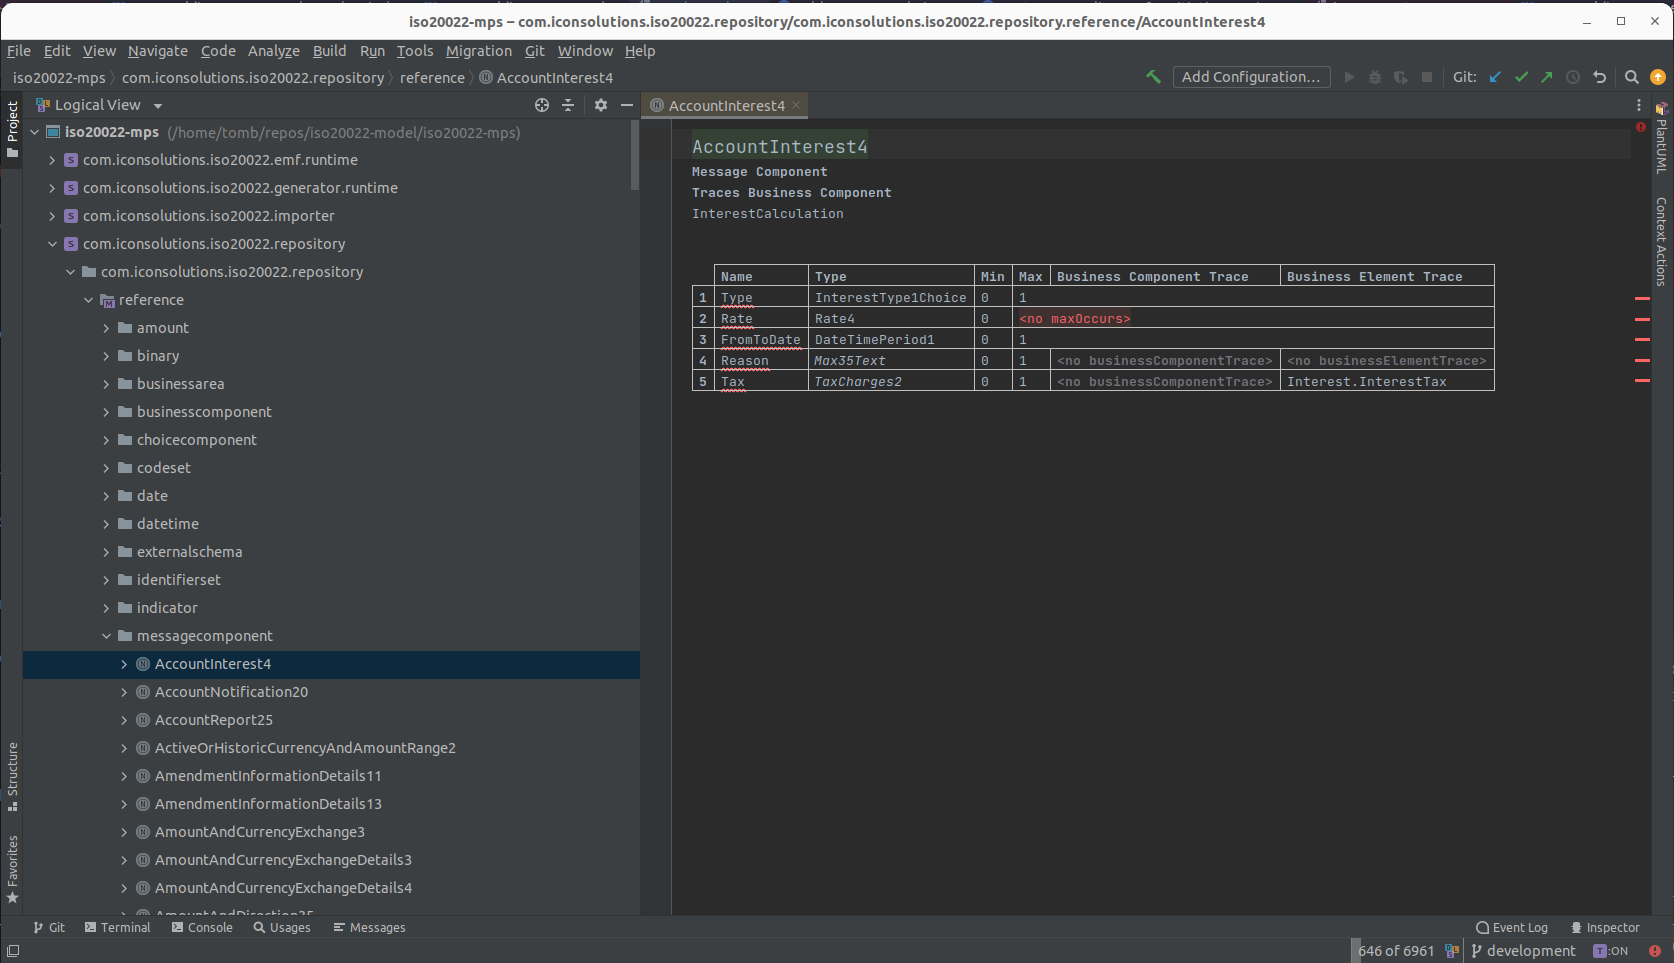Toggle the Project tool window stripe button

tap(12, 129)
